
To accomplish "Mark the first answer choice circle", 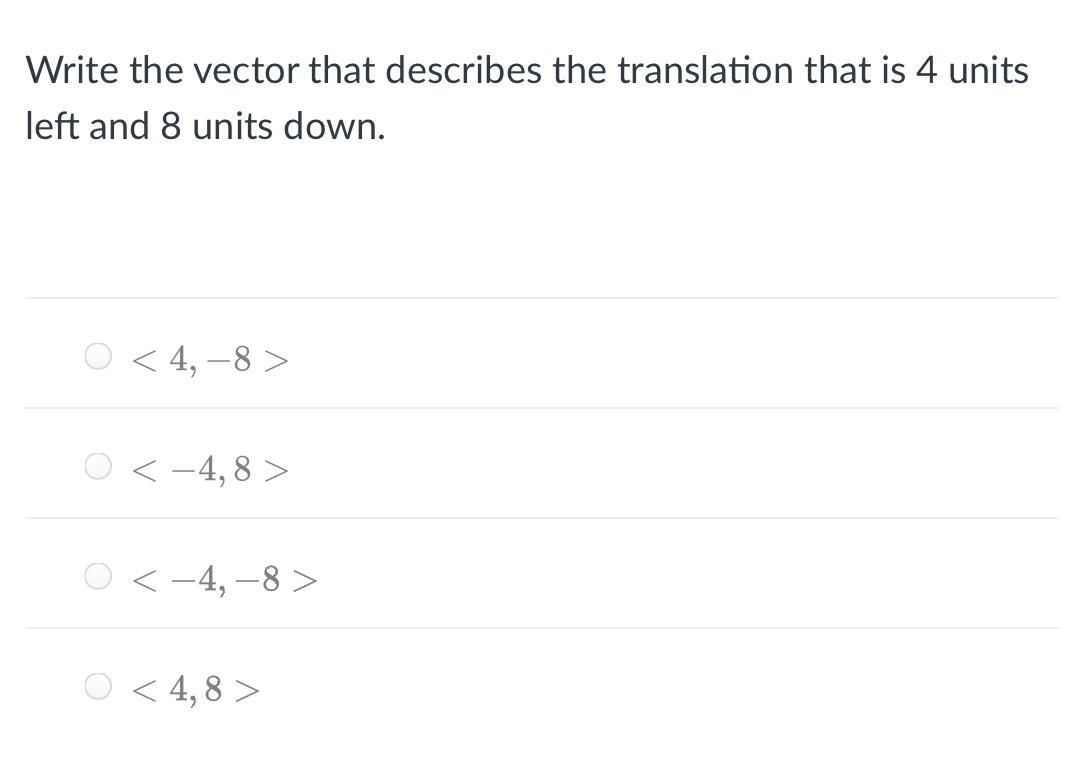I will (x=98, y=357).
